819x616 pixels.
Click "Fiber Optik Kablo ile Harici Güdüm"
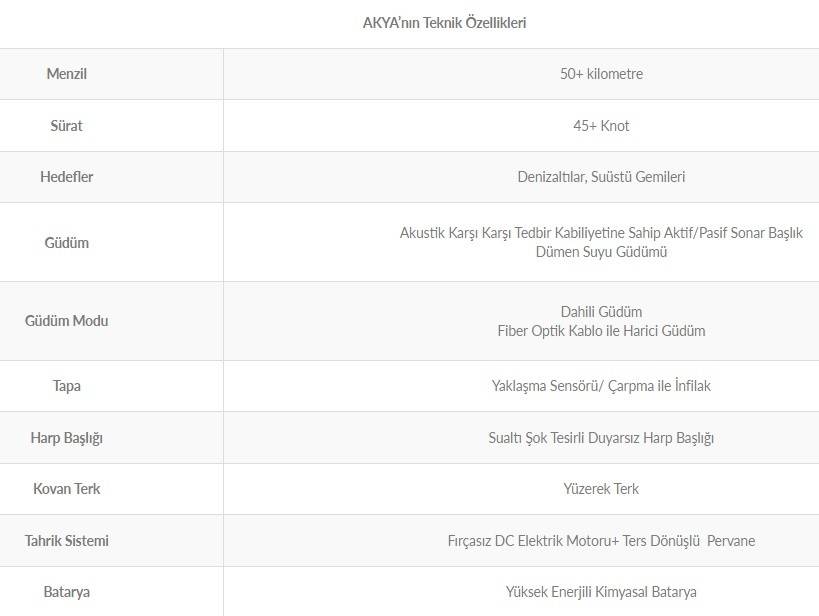pos(601,331)
